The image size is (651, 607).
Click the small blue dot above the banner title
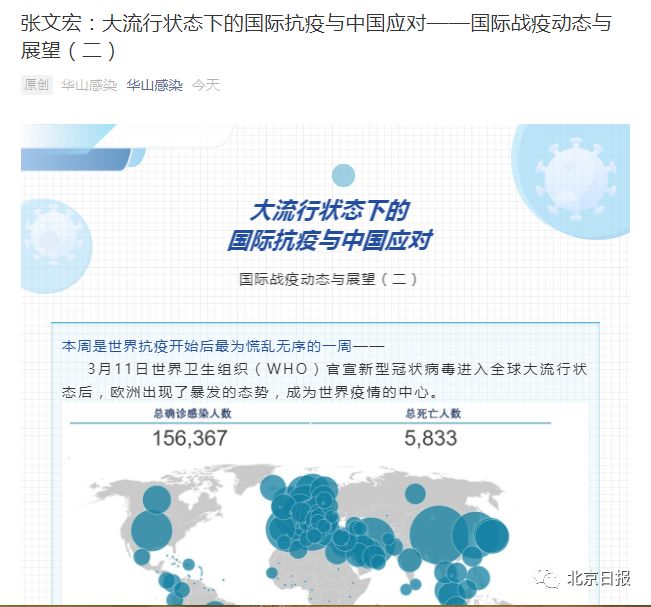(343, 175)
